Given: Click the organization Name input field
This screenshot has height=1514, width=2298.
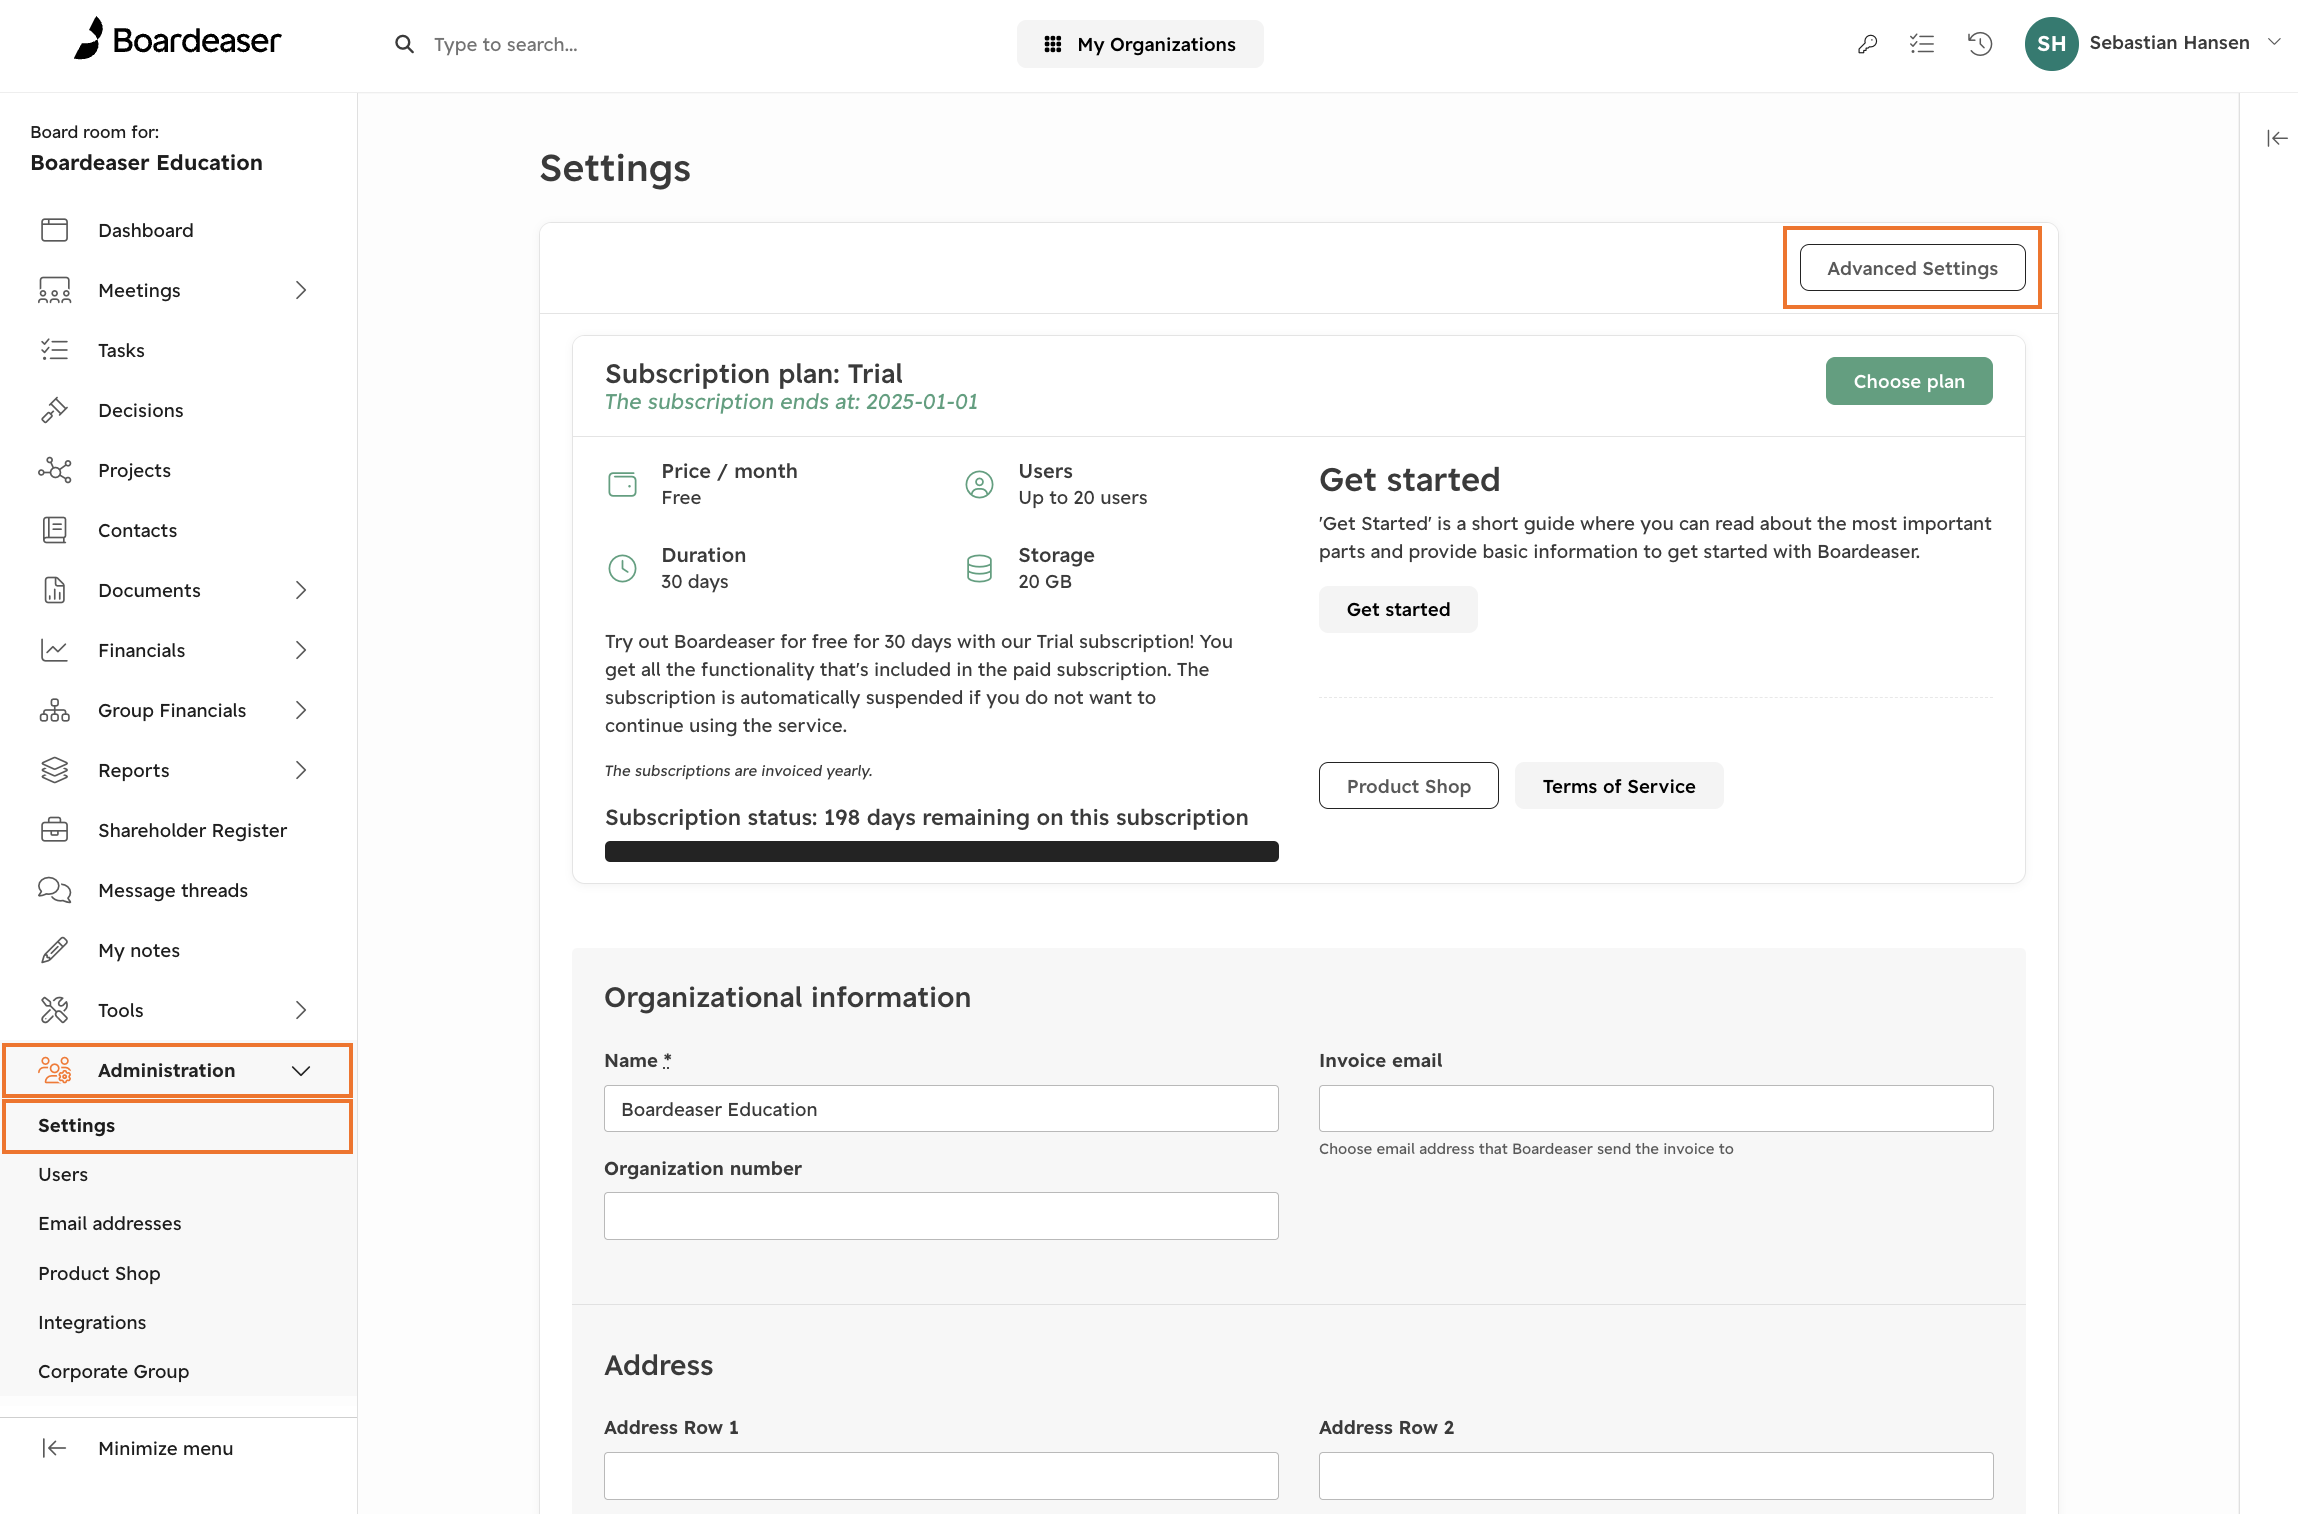Looking at the screenshot, I should point(941,1109).
